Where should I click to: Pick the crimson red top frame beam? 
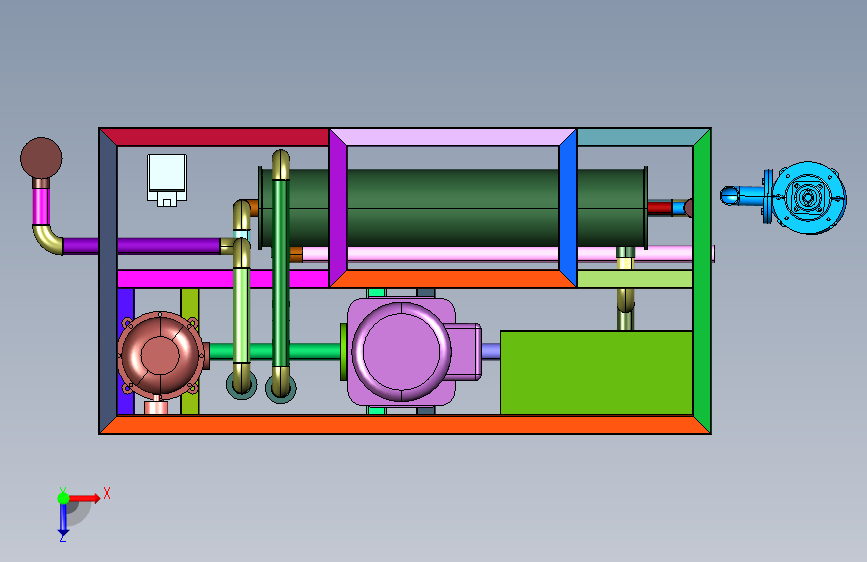pyautogui.click(x=215, y=137)
